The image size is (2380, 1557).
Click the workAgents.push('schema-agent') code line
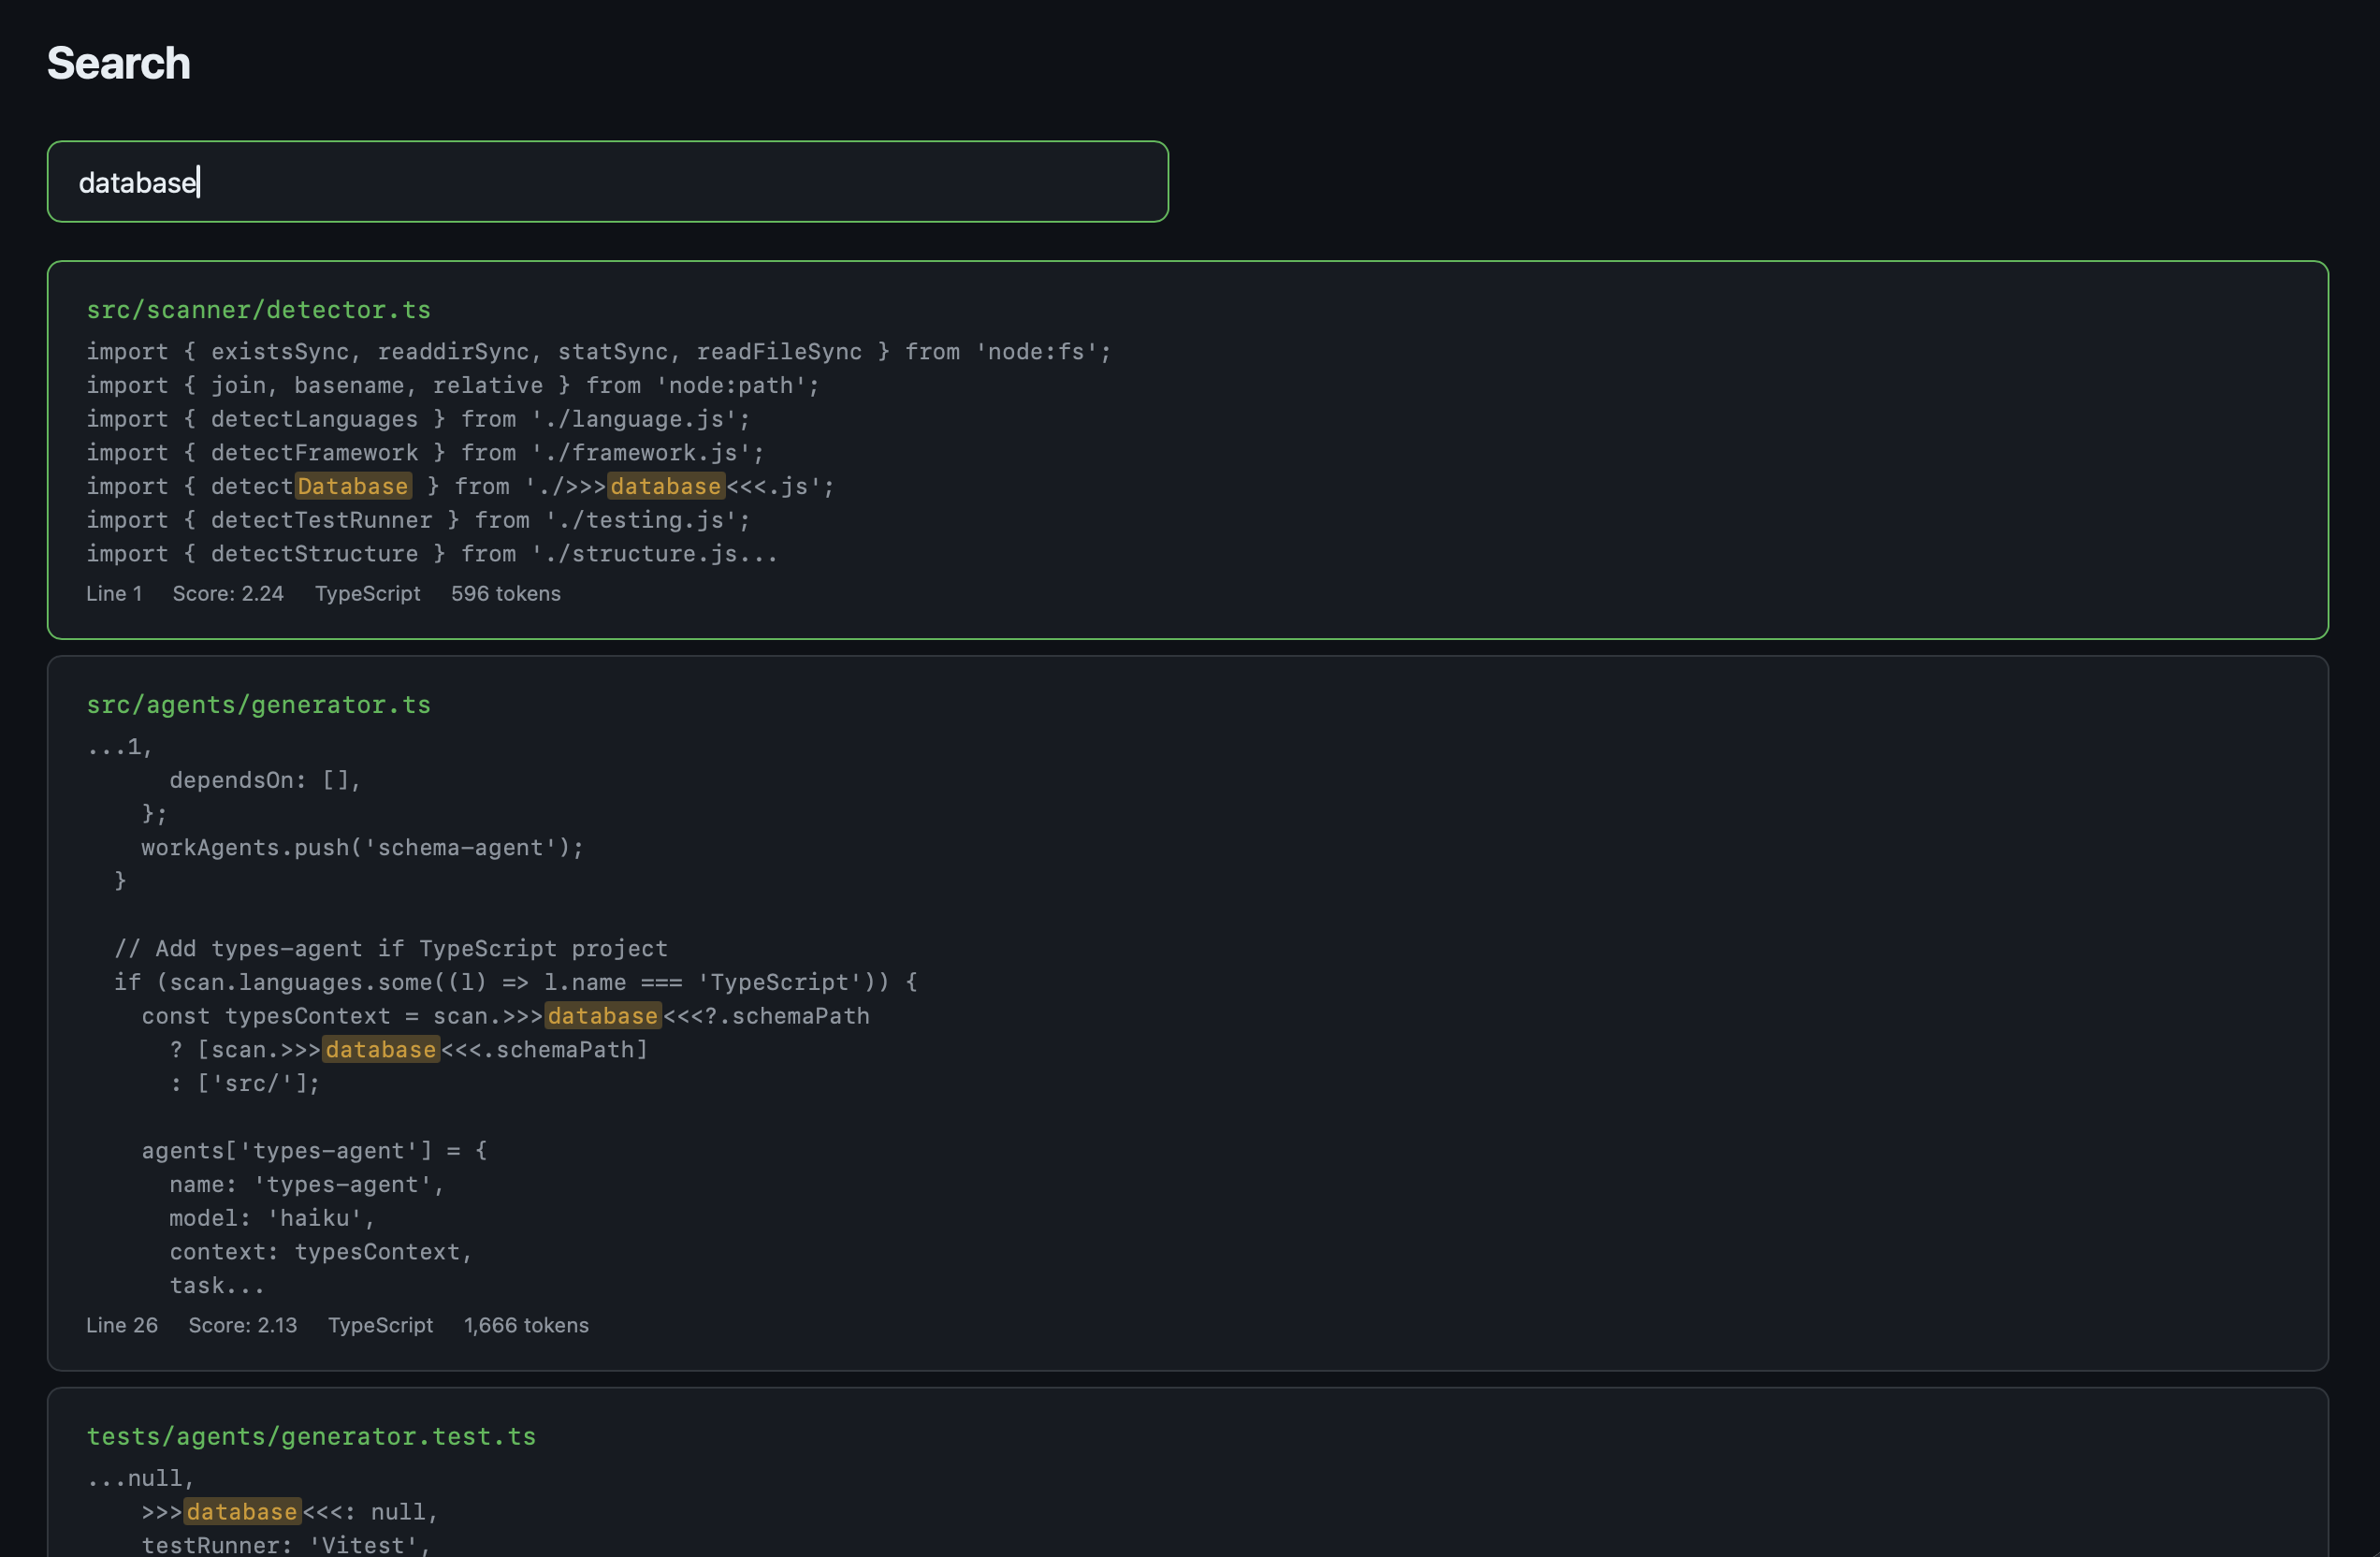coord(362,848)
